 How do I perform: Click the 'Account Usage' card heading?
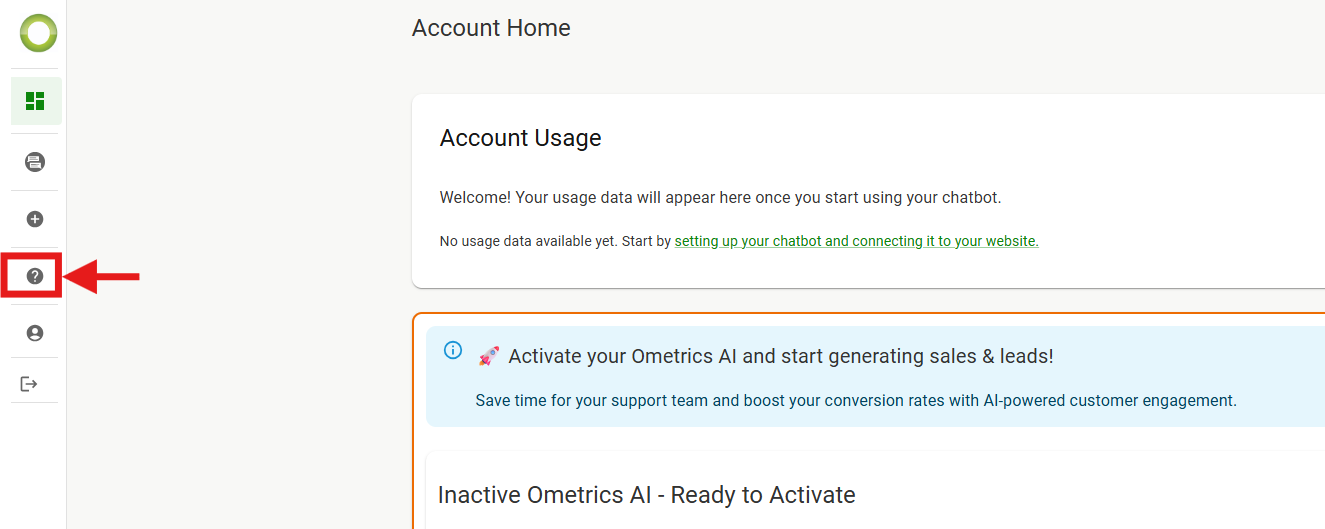520,138
